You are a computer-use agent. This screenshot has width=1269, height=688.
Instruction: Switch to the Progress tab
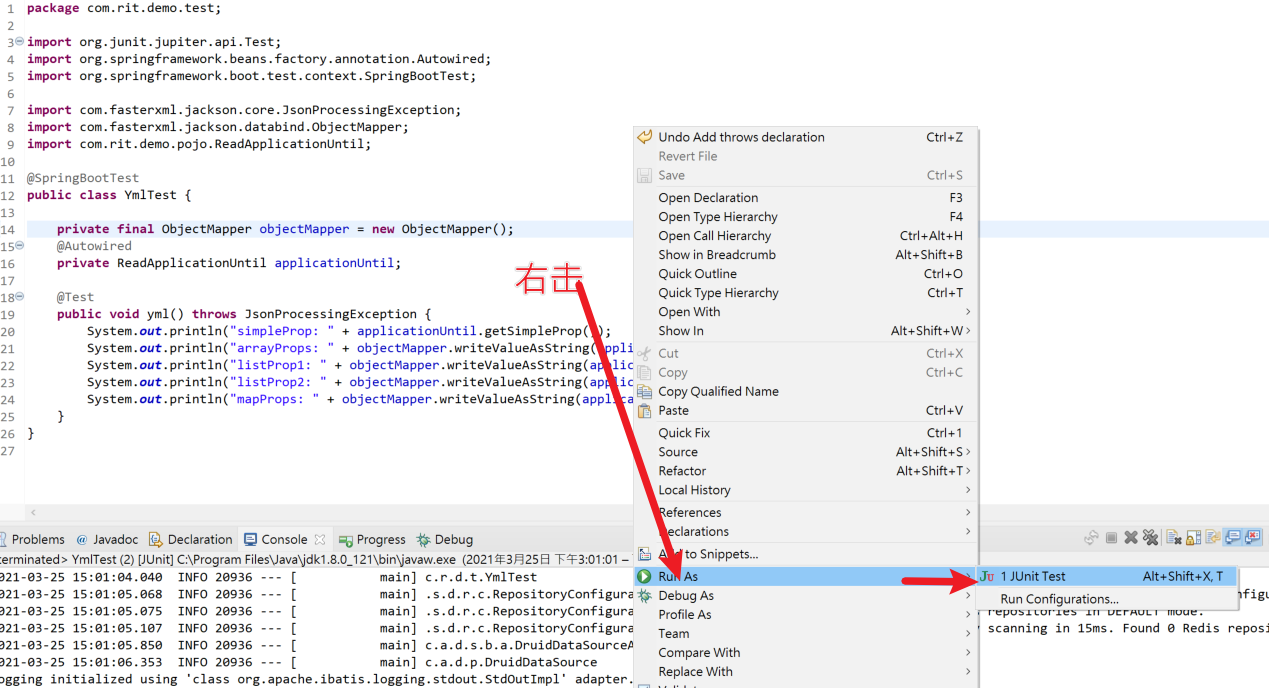click(x=373, y=539)
